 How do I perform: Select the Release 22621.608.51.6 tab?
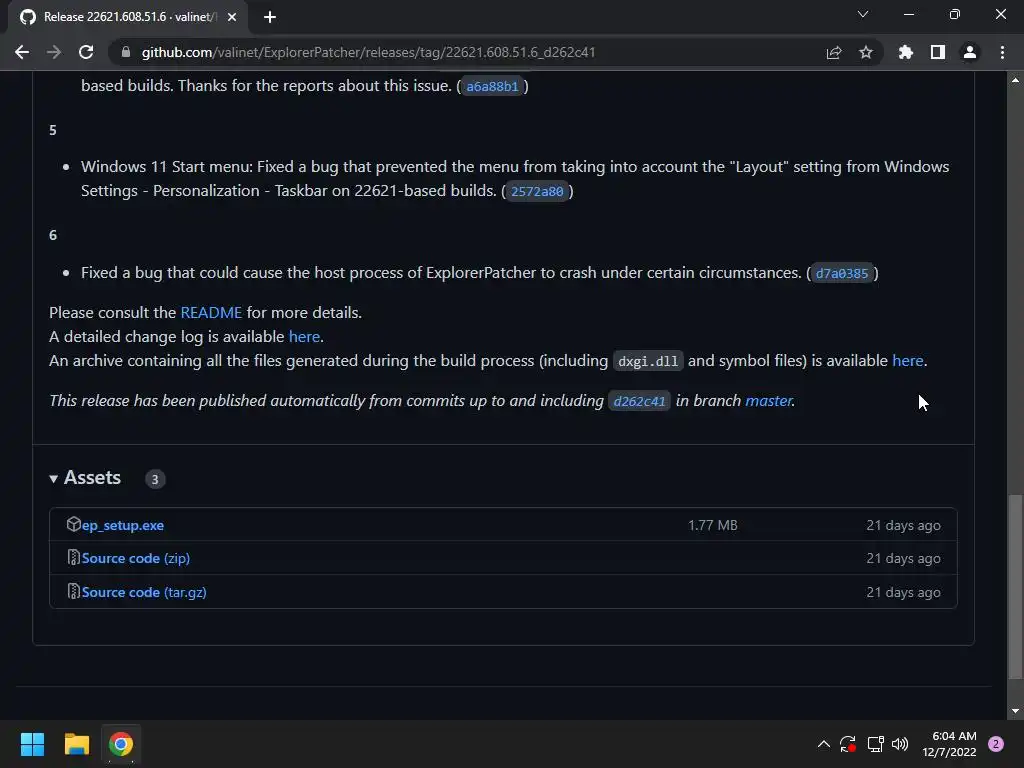point(127,17)
